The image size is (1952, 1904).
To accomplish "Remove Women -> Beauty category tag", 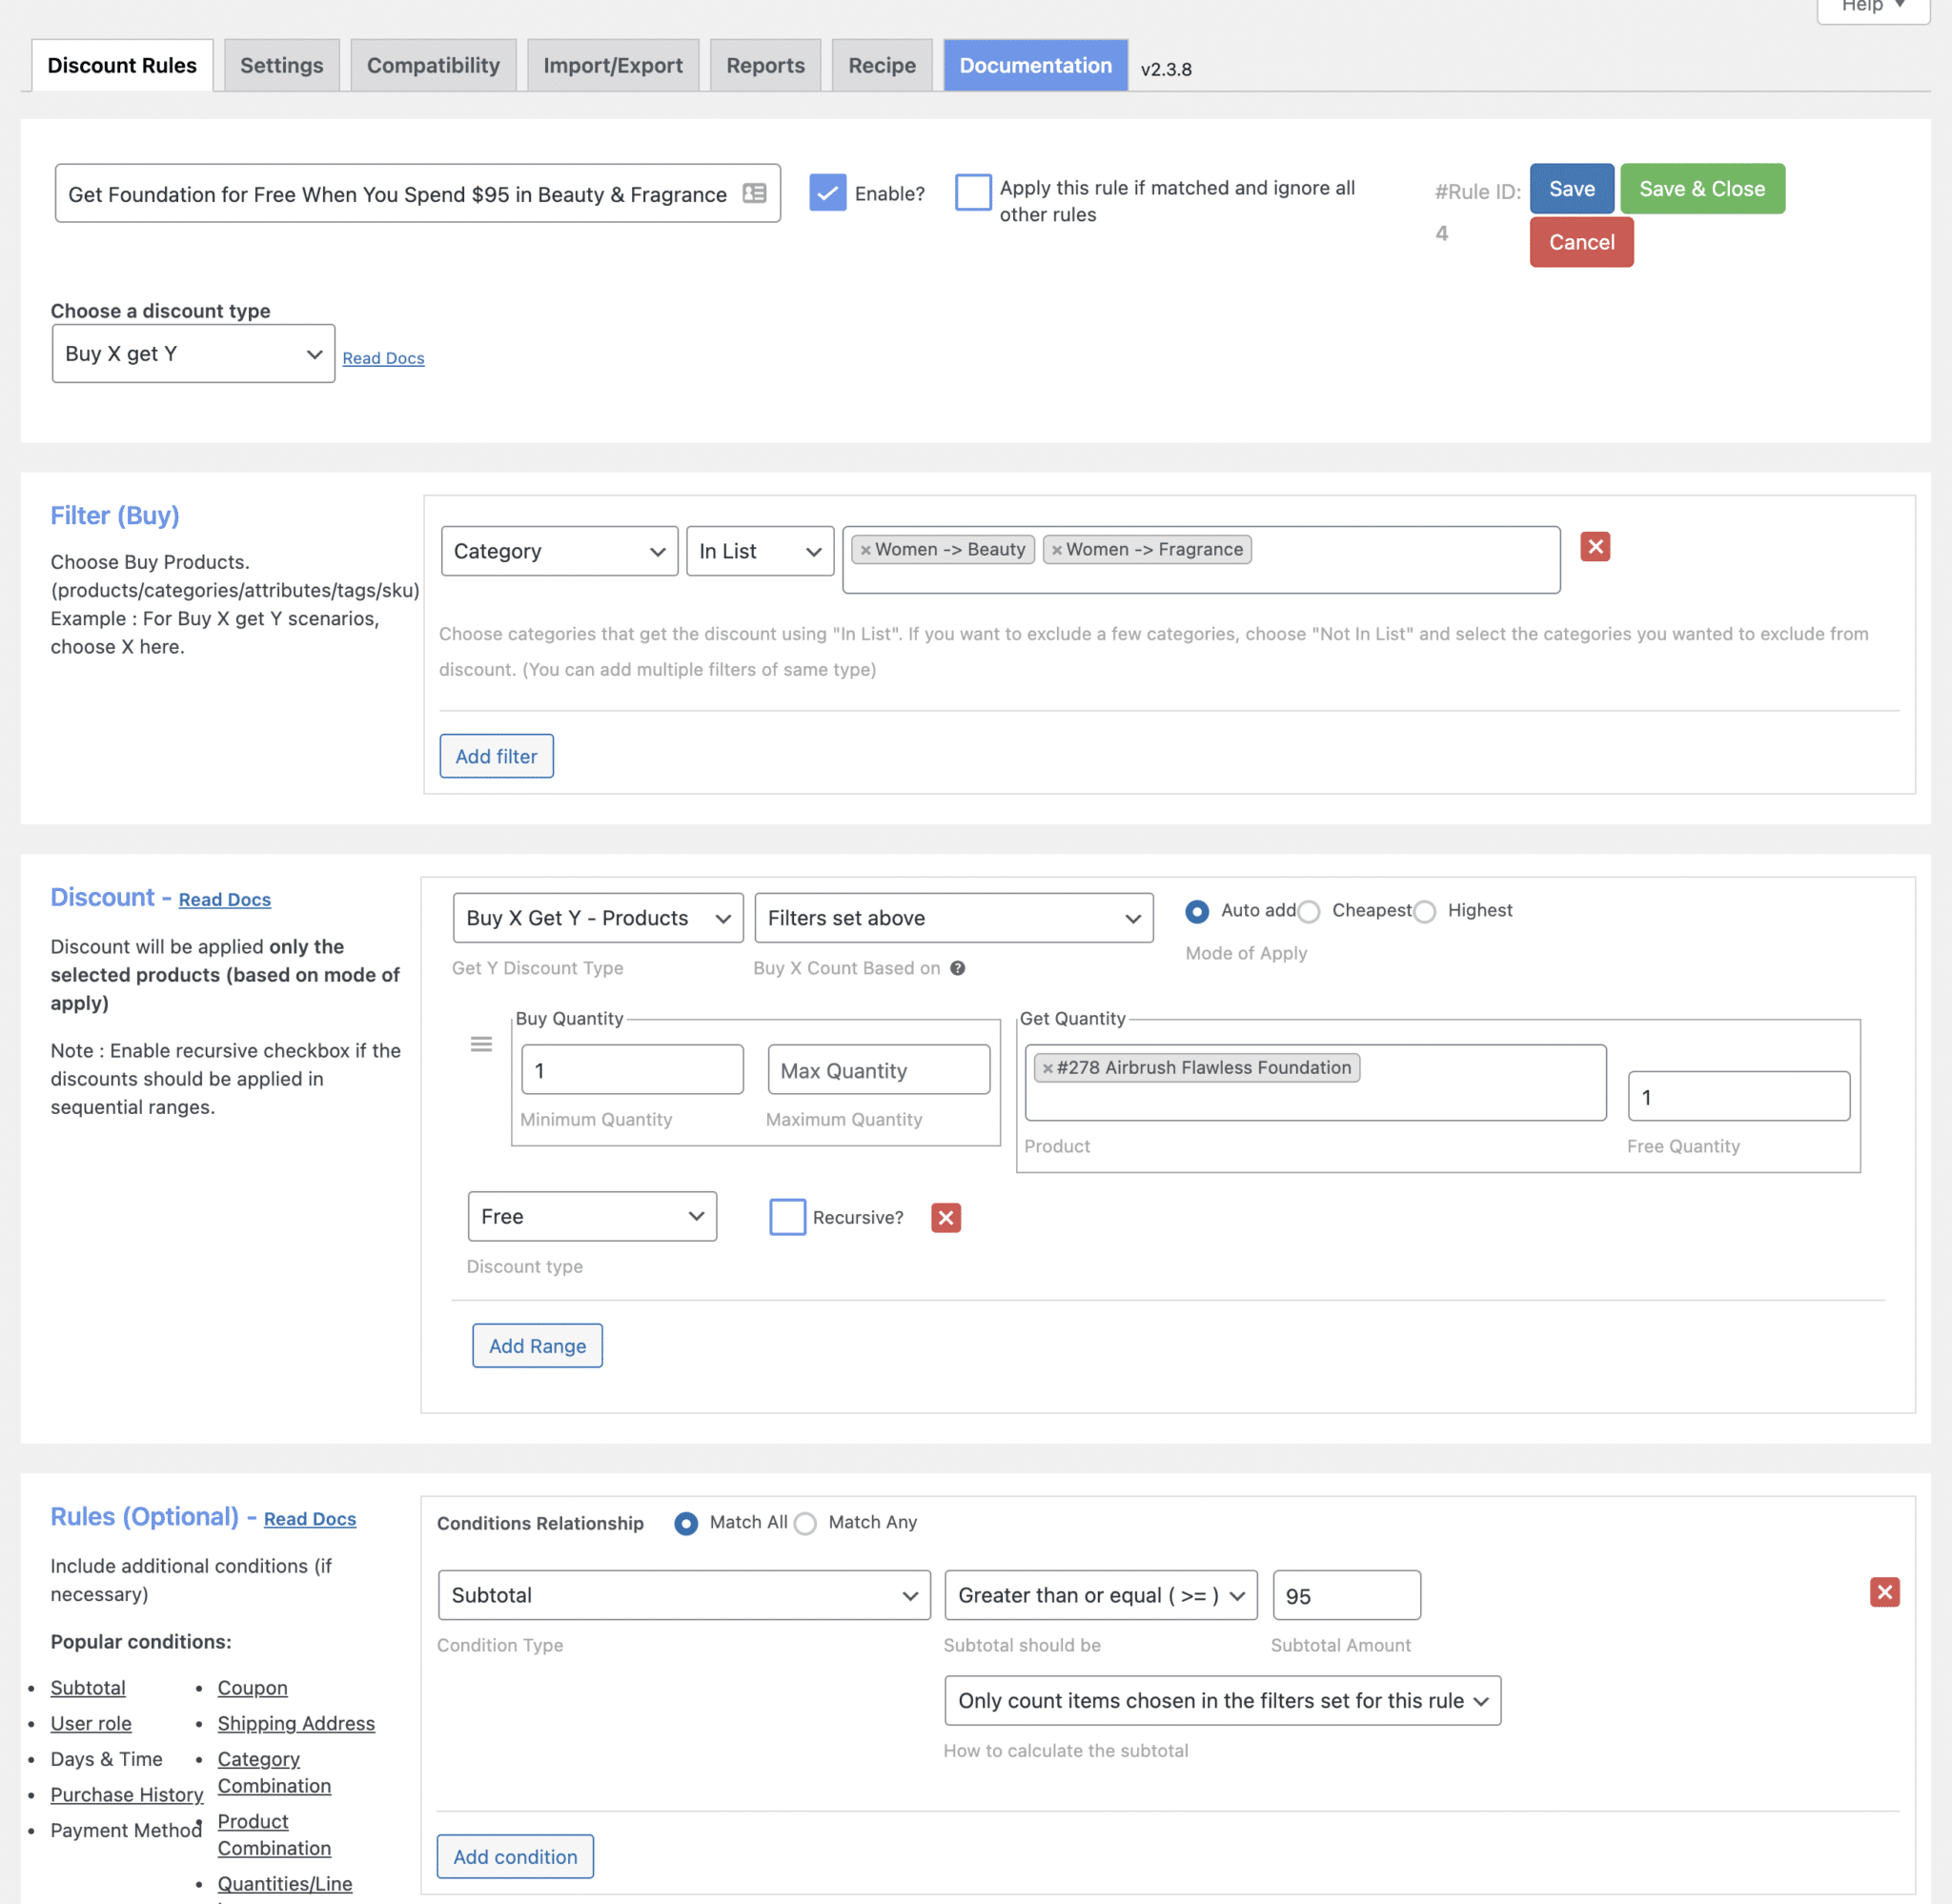I will [x=866, y=550].
